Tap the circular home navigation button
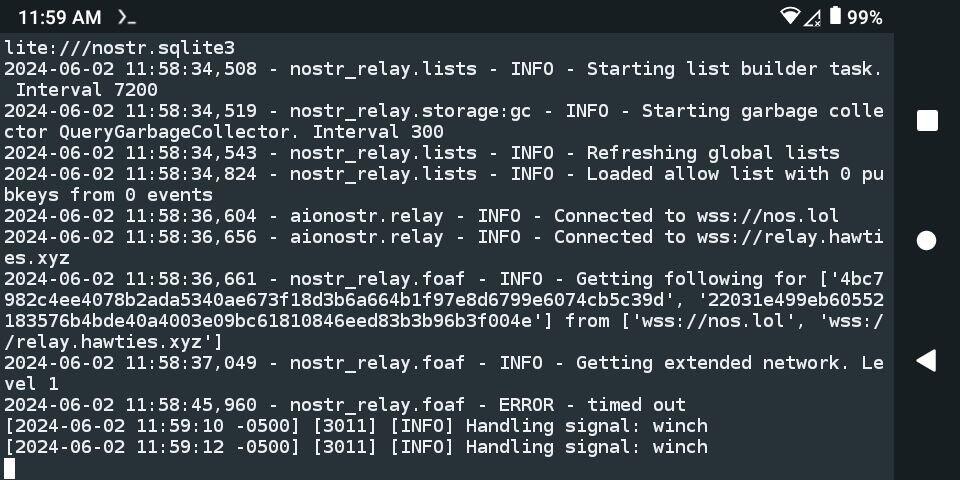 (927, 241)
